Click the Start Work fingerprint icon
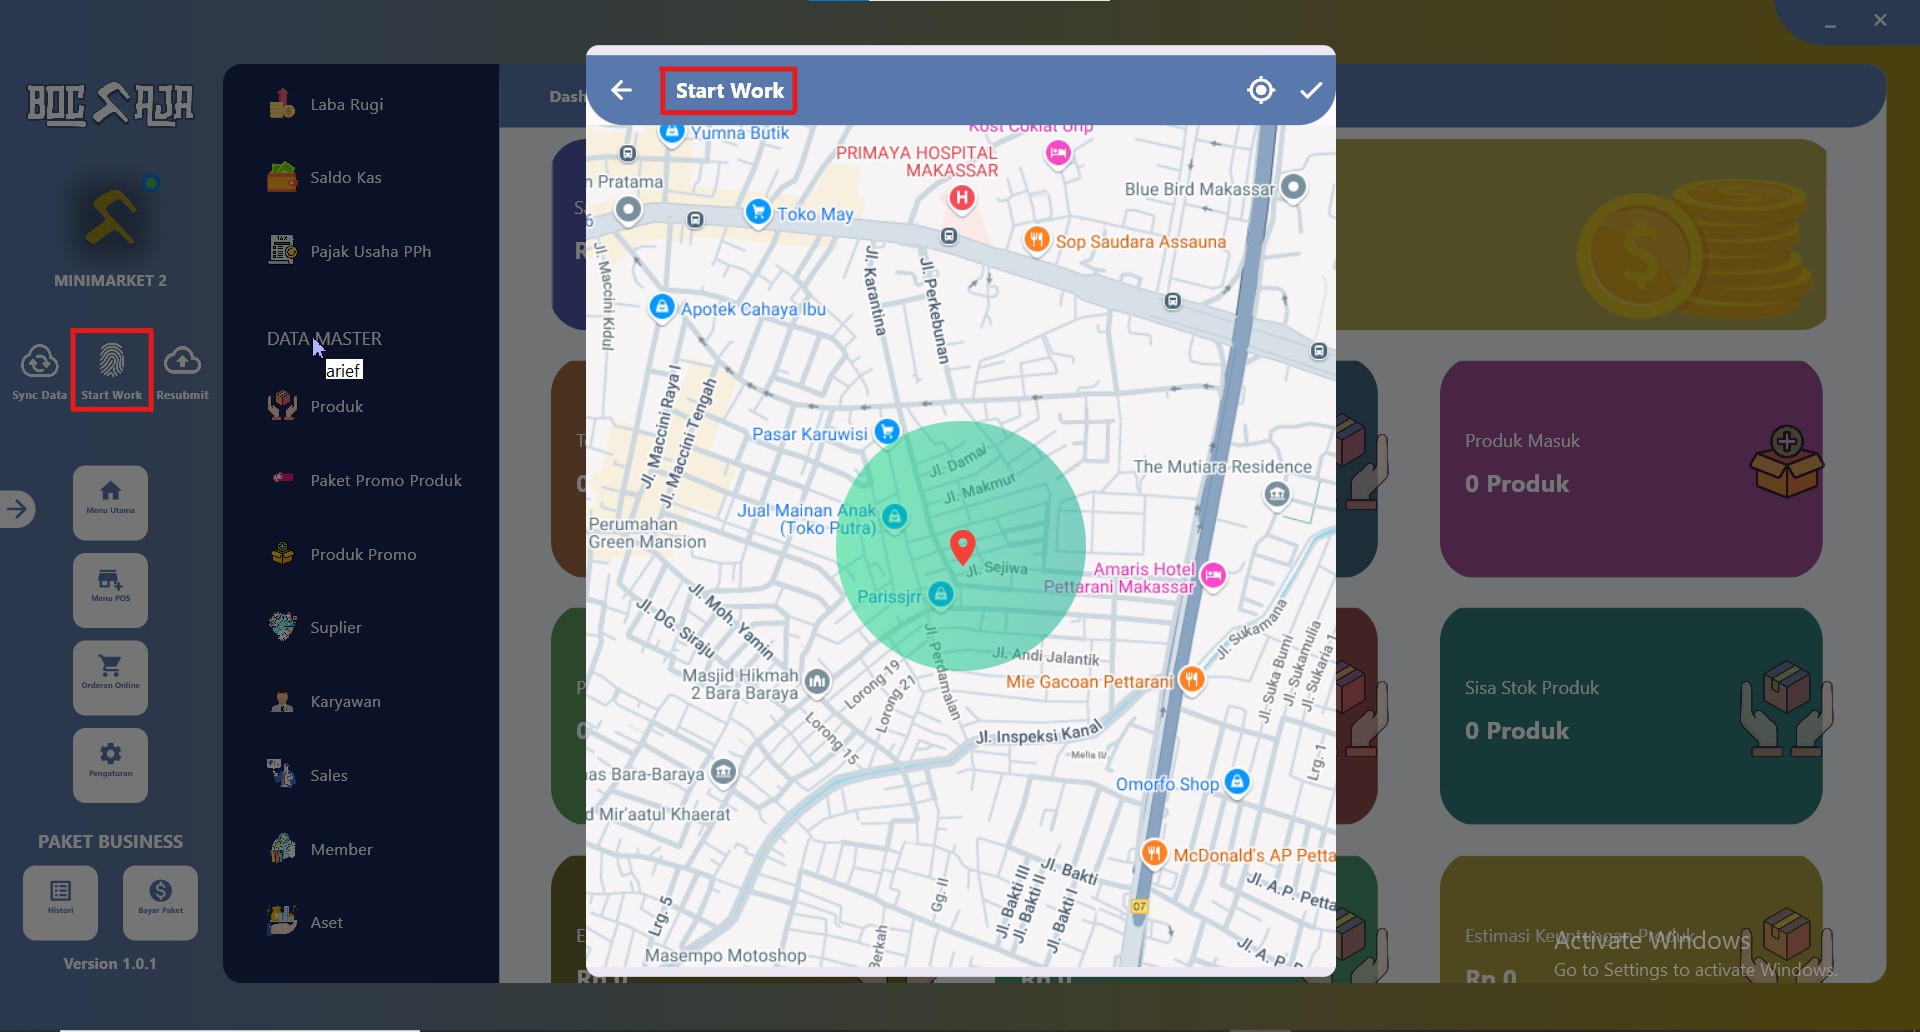This screenshot has height=1032, width=1920. (x=111, y=360)
